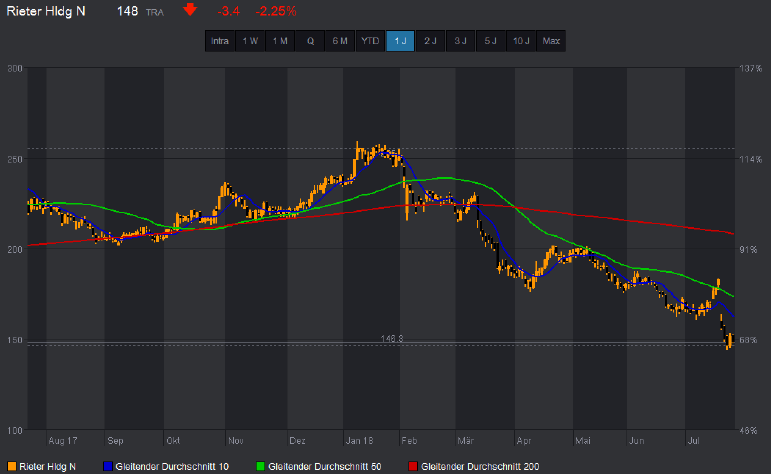Click the 150 price axis label
Image resolution: width=771 pixels, height=474 pixels.
click(x=15, y=340)
